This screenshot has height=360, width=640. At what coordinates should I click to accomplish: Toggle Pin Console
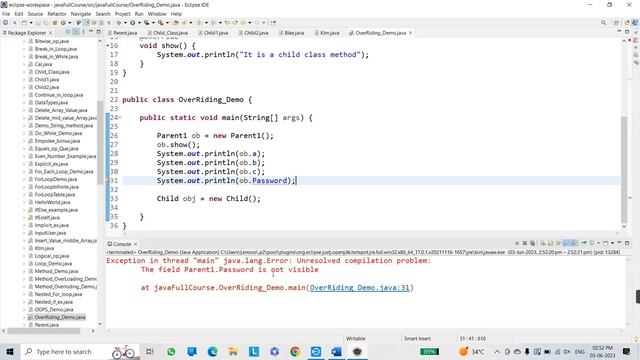584,243
